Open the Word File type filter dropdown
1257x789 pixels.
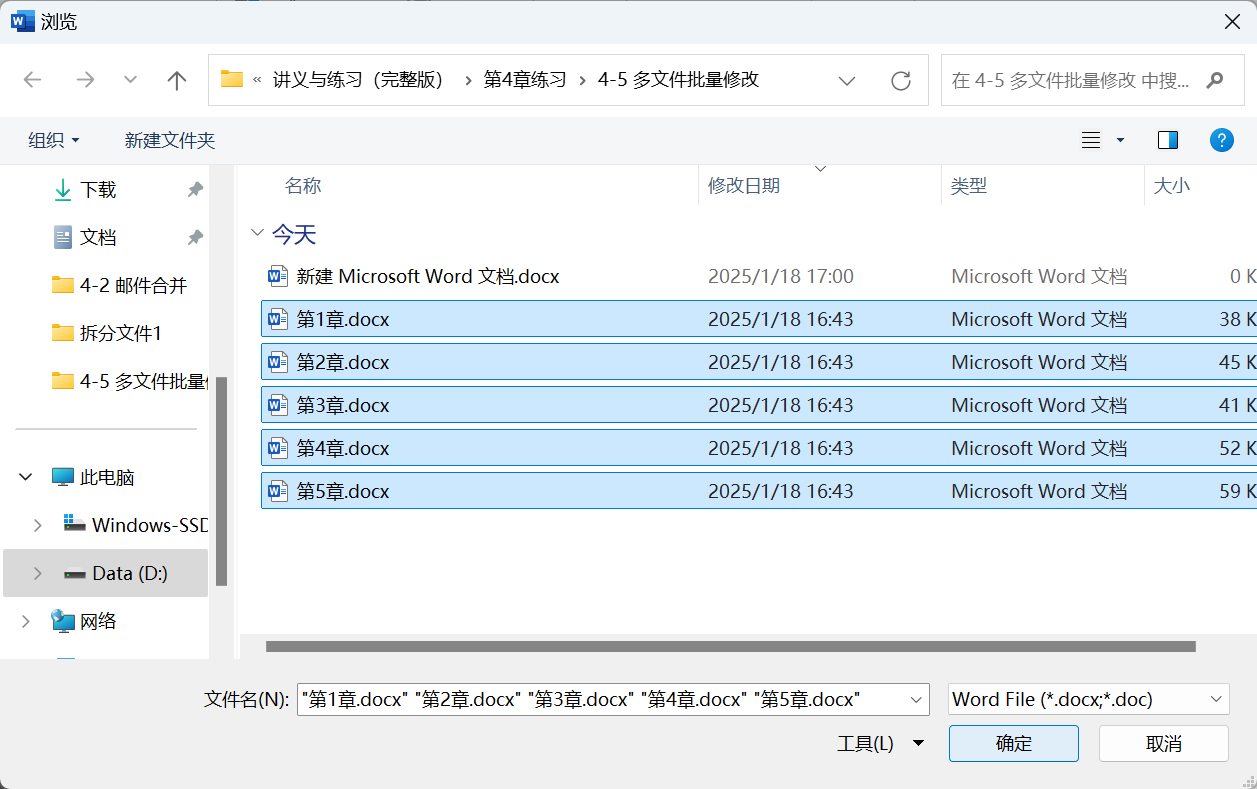click(x=1088, y=699)
